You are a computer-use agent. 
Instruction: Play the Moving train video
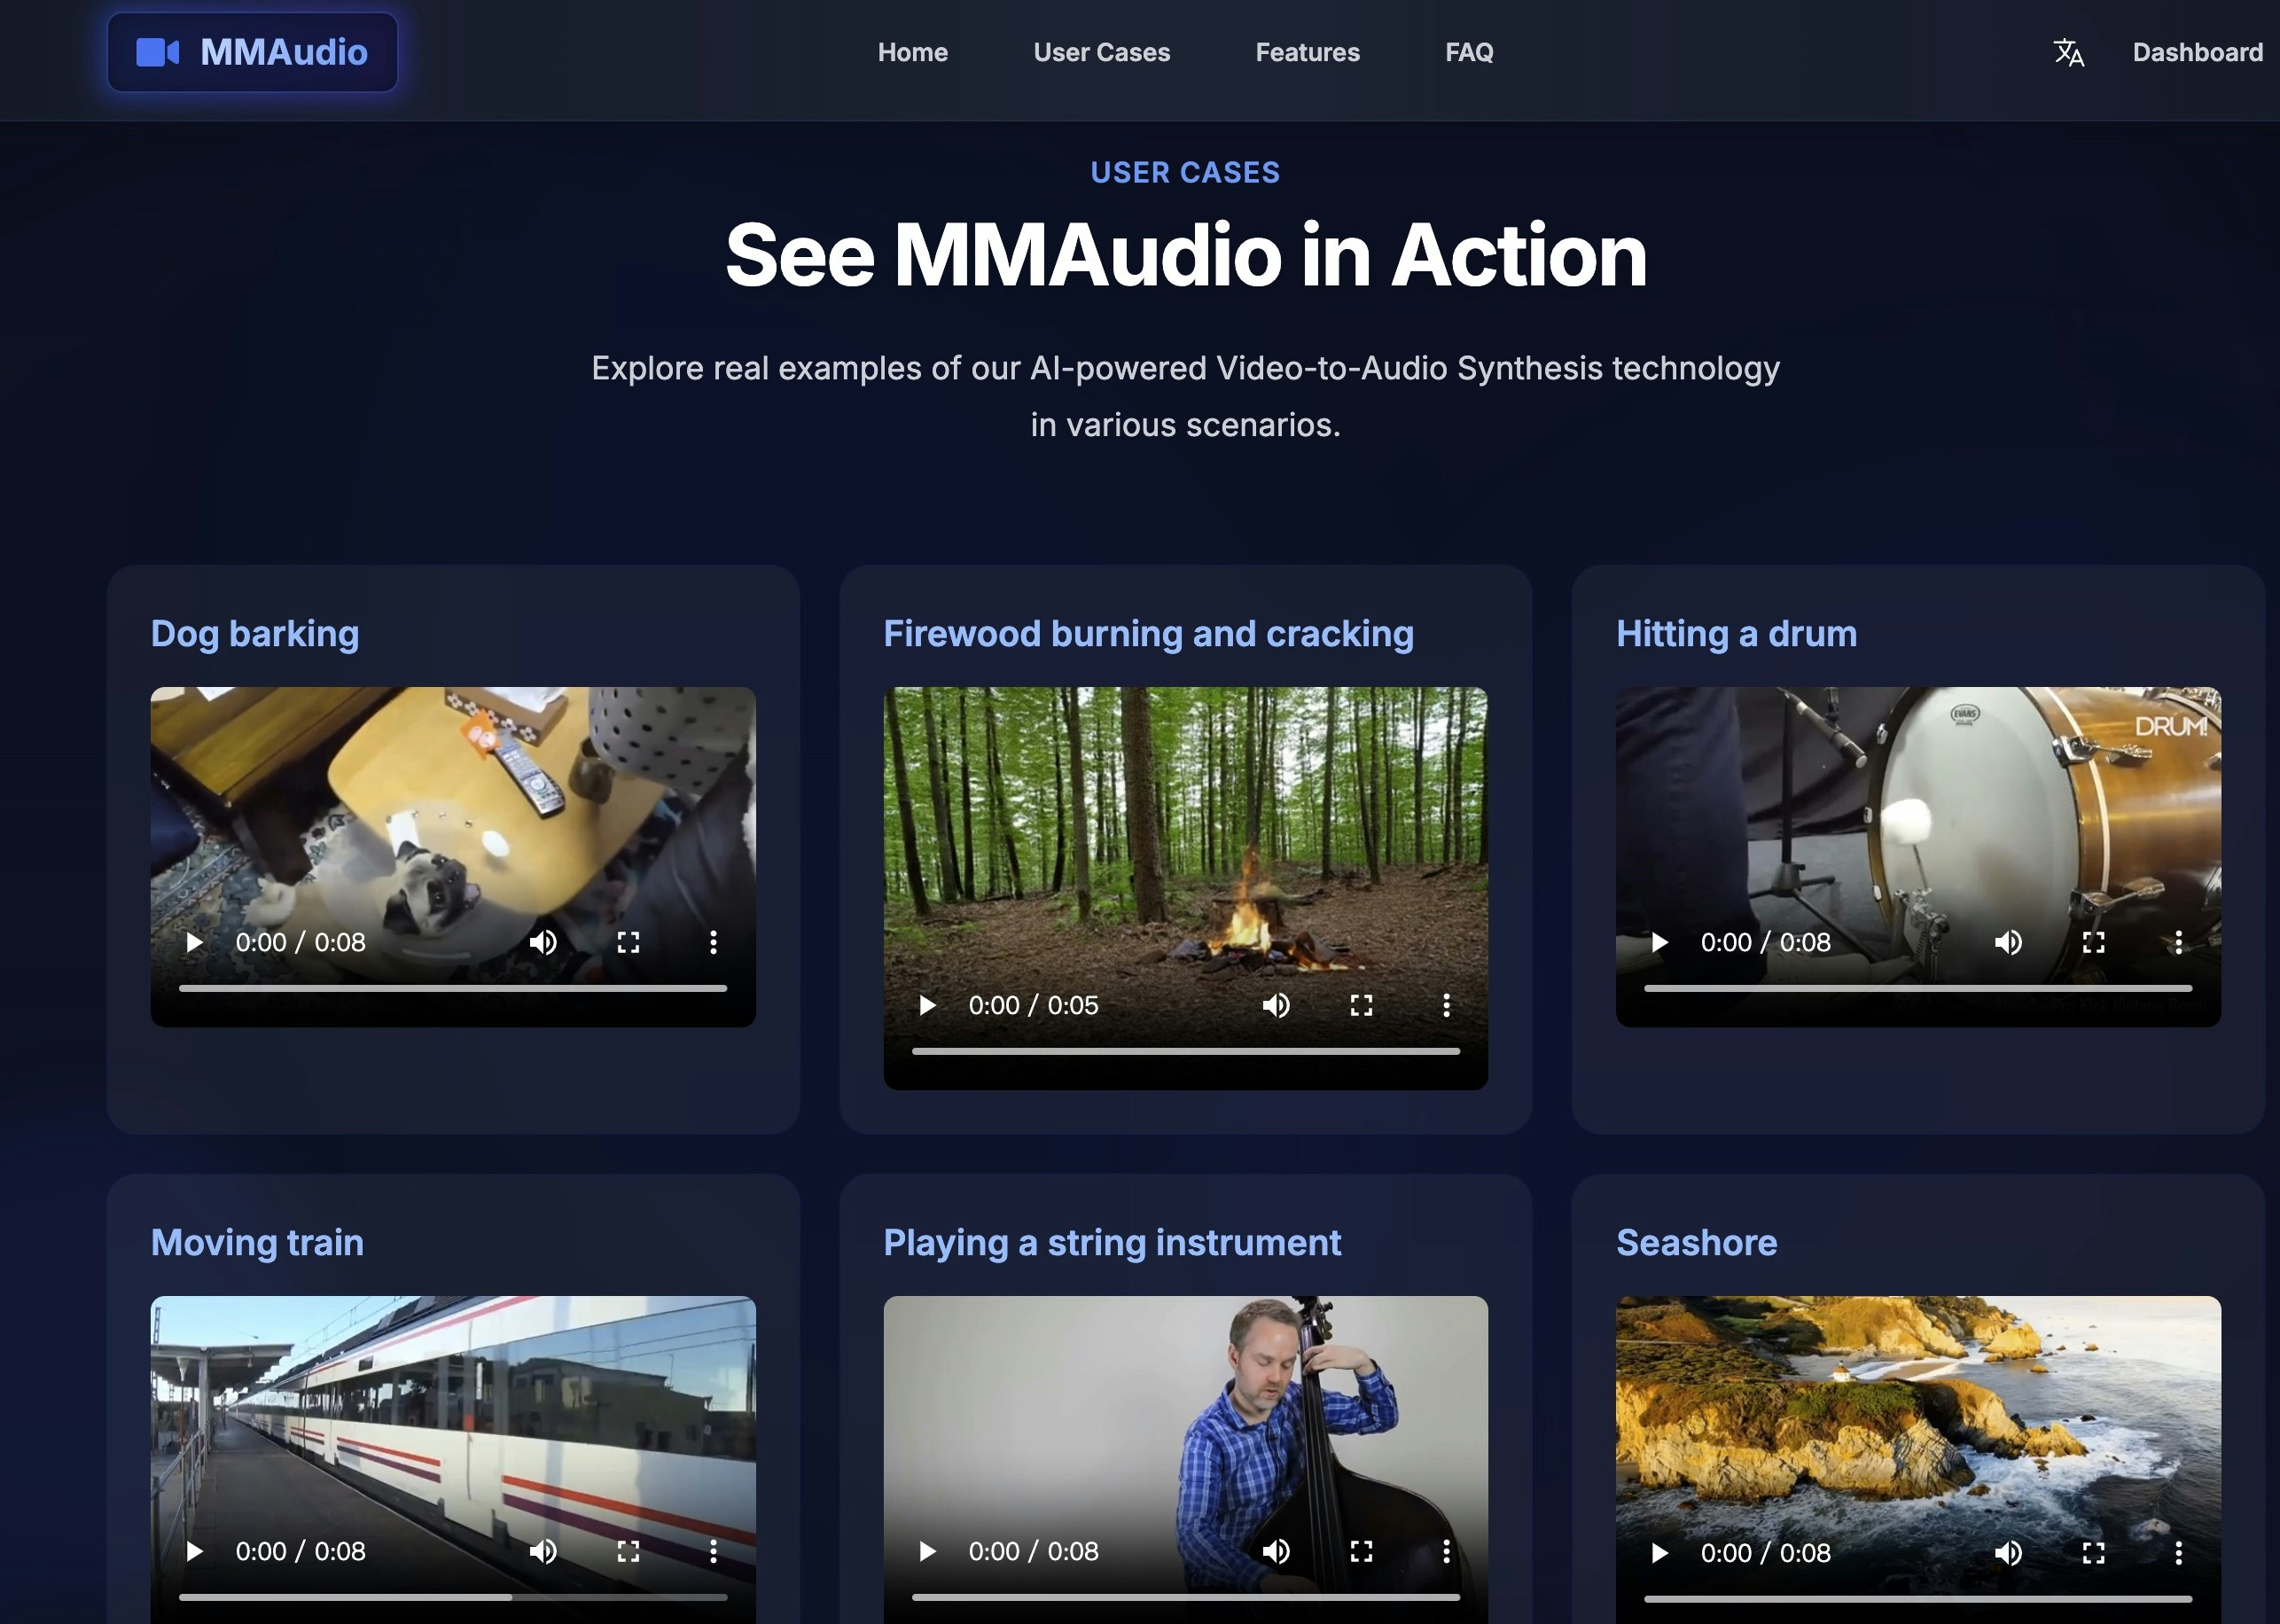tap(195, 1551)
